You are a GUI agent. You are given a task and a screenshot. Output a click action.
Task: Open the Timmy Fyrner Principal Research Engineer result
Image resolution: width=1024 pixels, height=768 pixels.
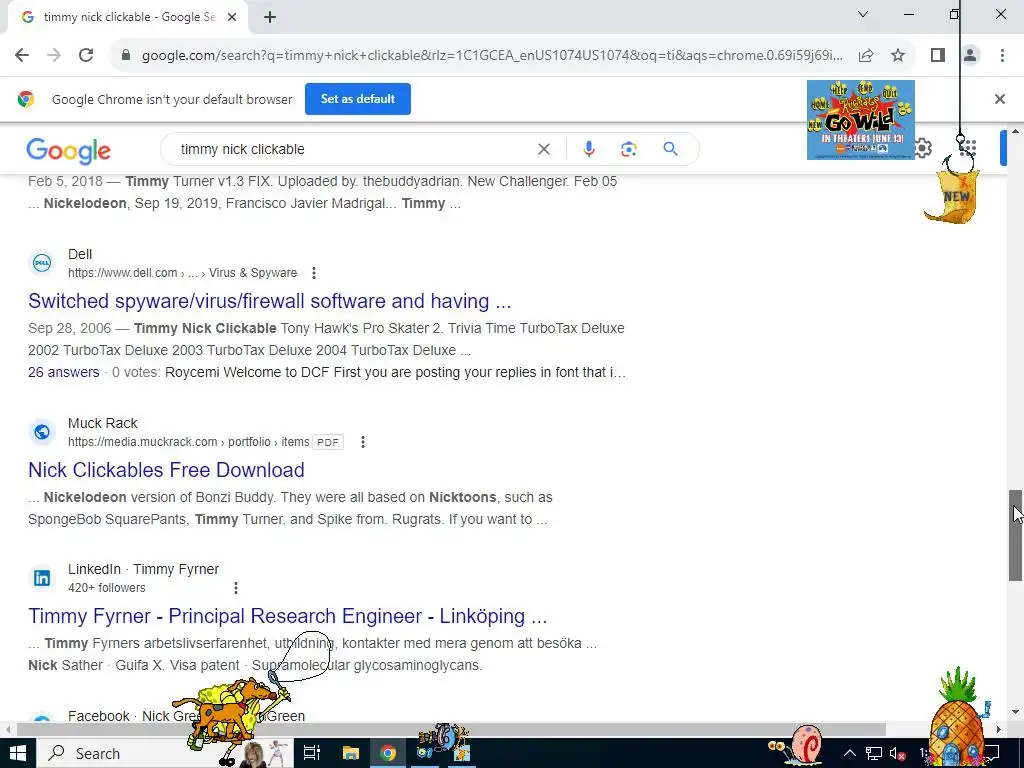(287, 616)
